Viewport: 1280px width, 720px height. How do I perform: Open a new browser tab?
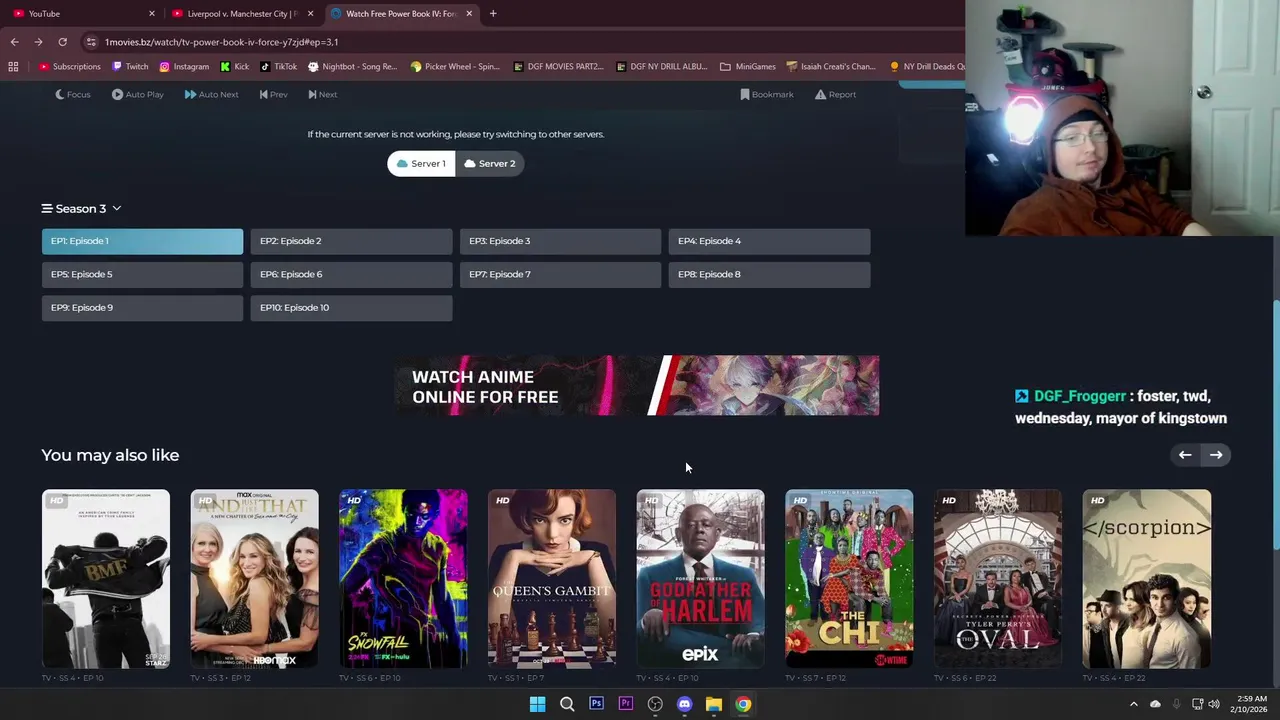coord(493,14)
